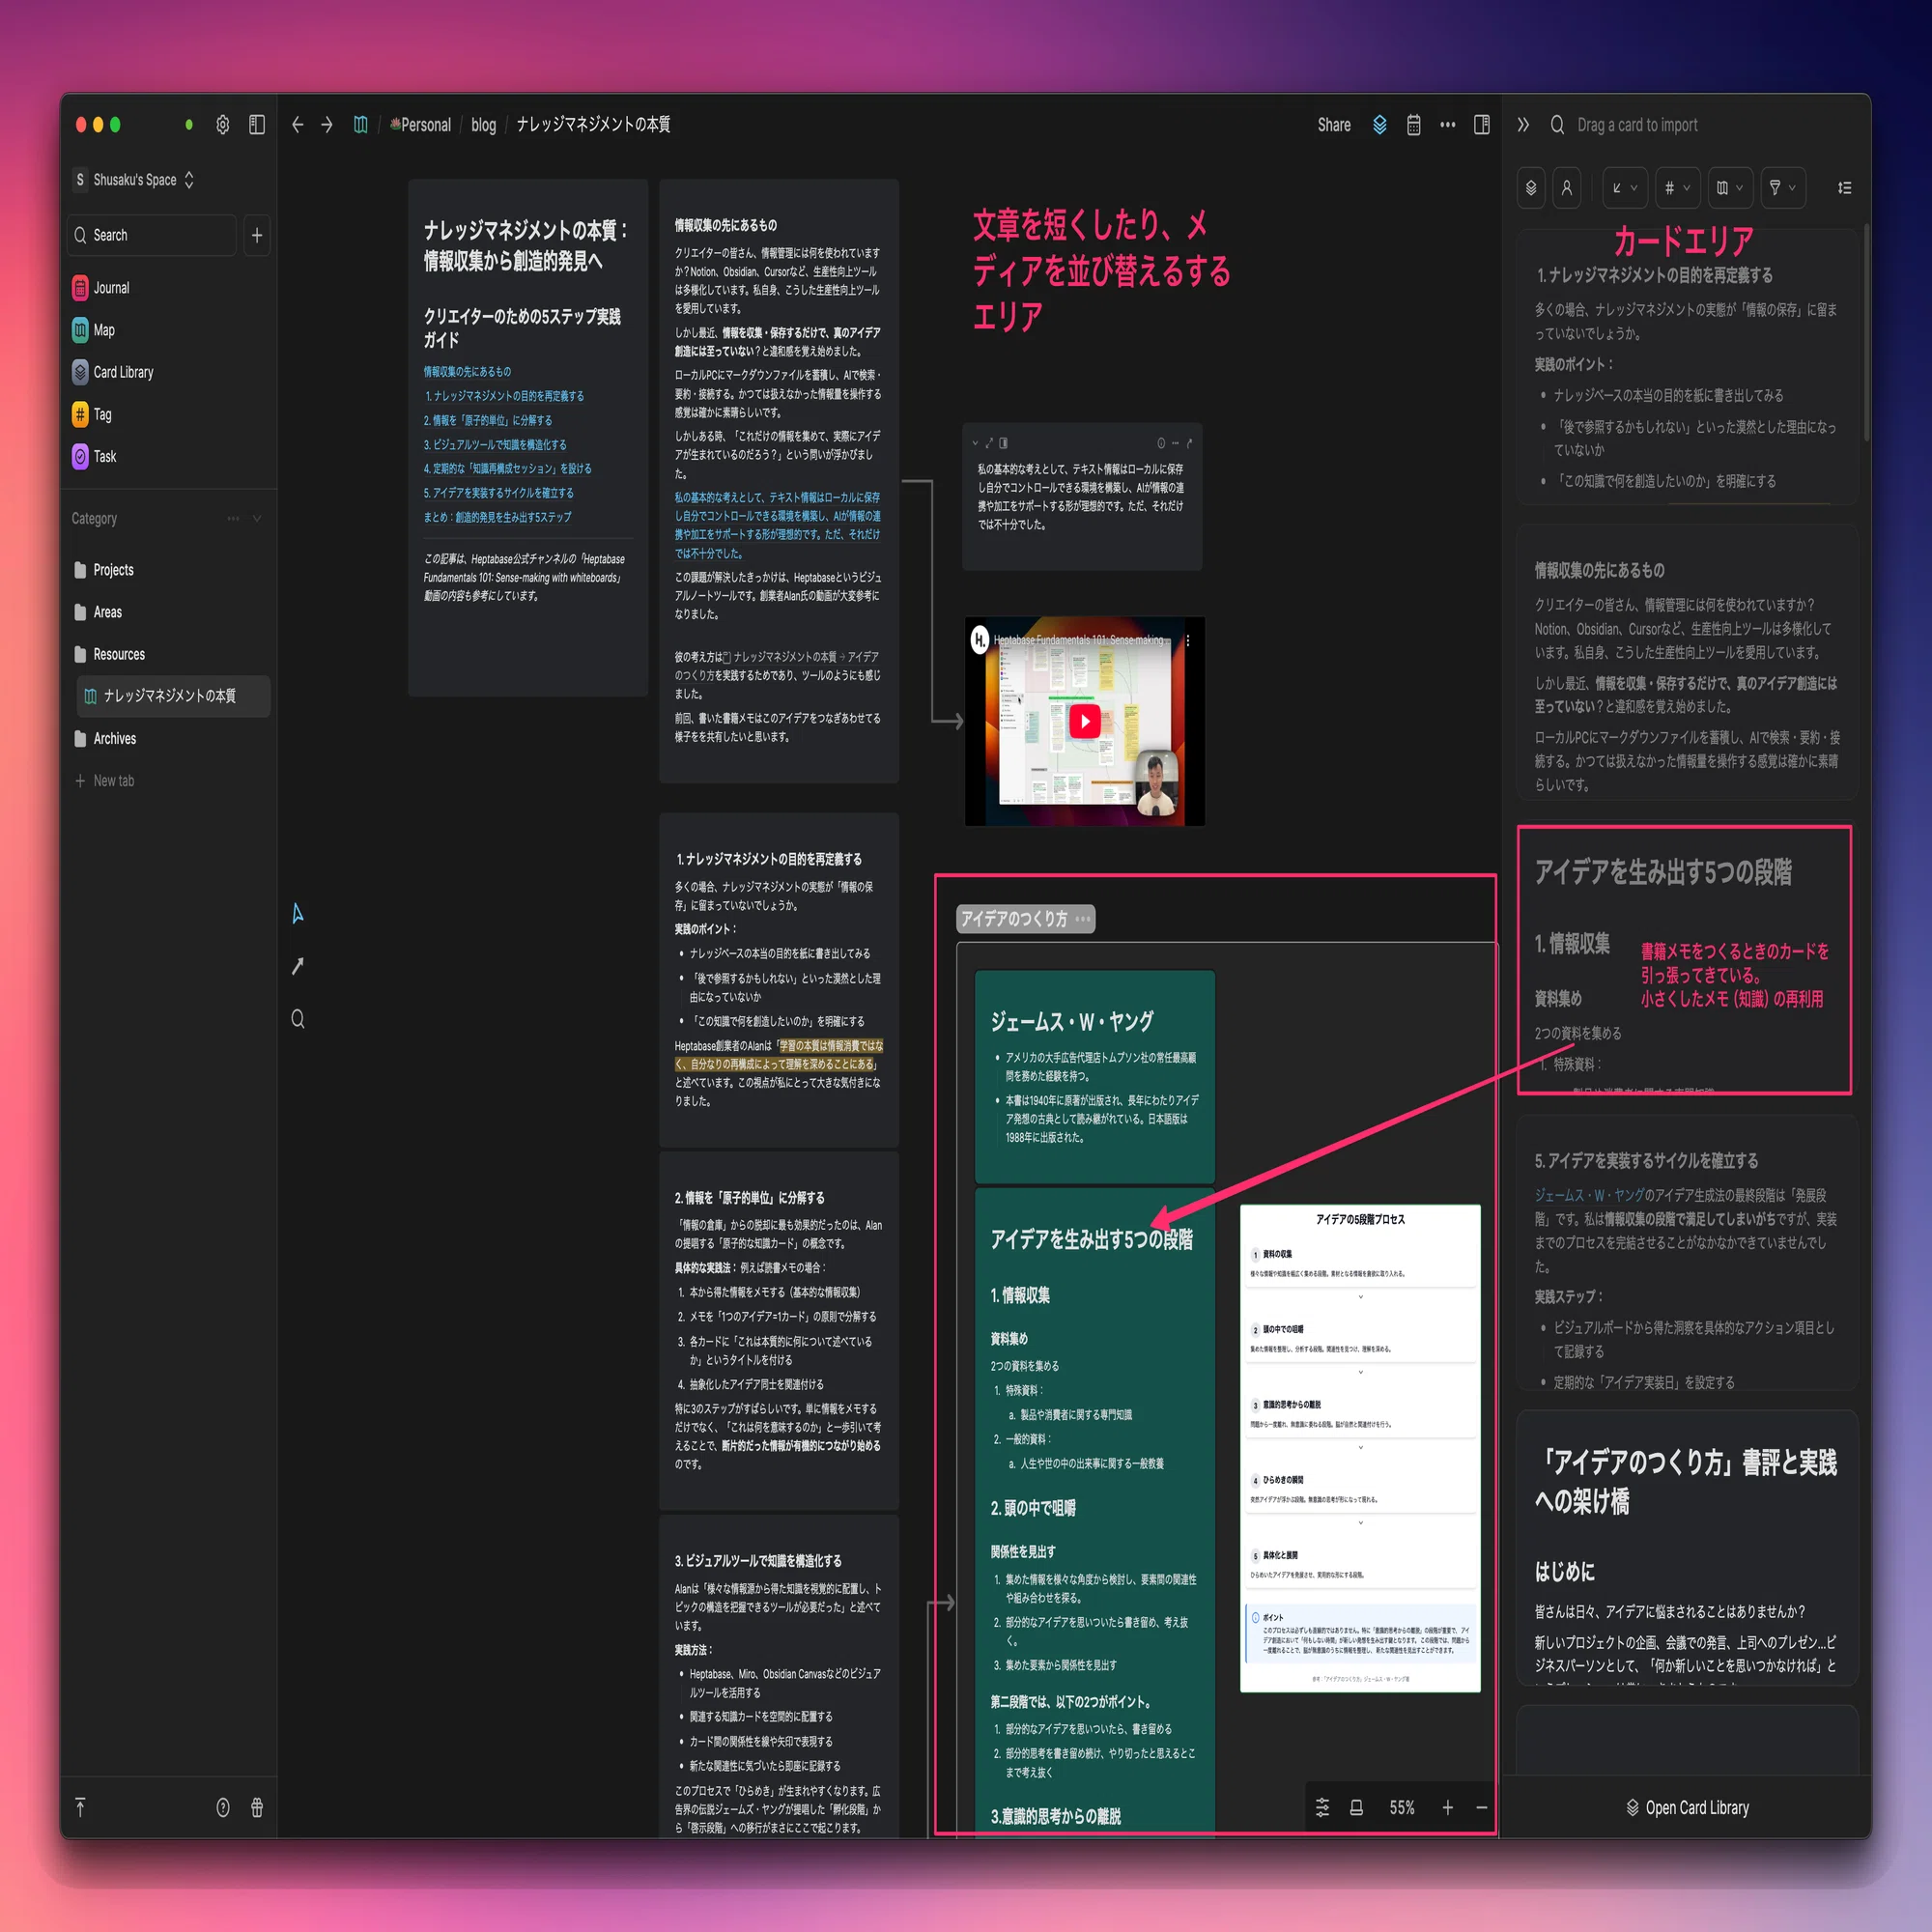Select the whiteboard search magnifier tool
This screenshot has width=1932, height=1932.
click(298, 1019)
